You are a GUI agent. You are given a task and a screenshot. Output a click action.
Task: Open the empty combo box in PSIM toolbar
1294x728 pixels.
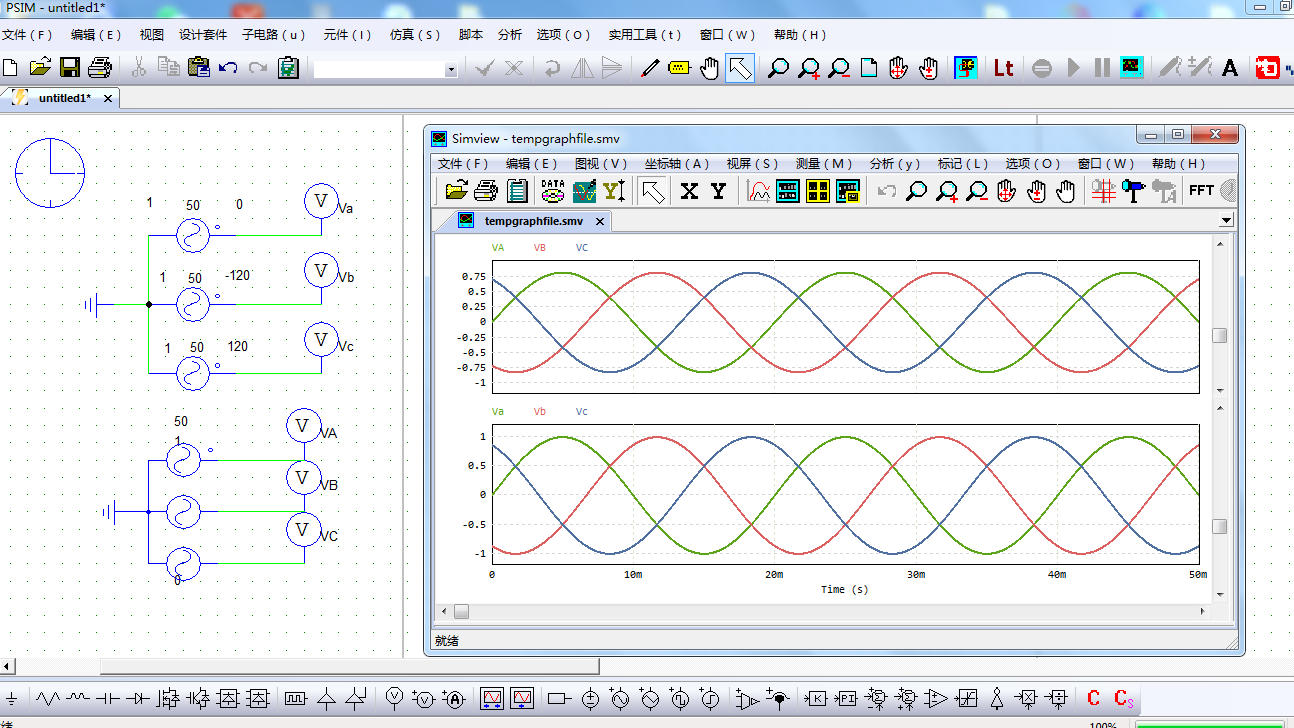(x=386, y=69)
